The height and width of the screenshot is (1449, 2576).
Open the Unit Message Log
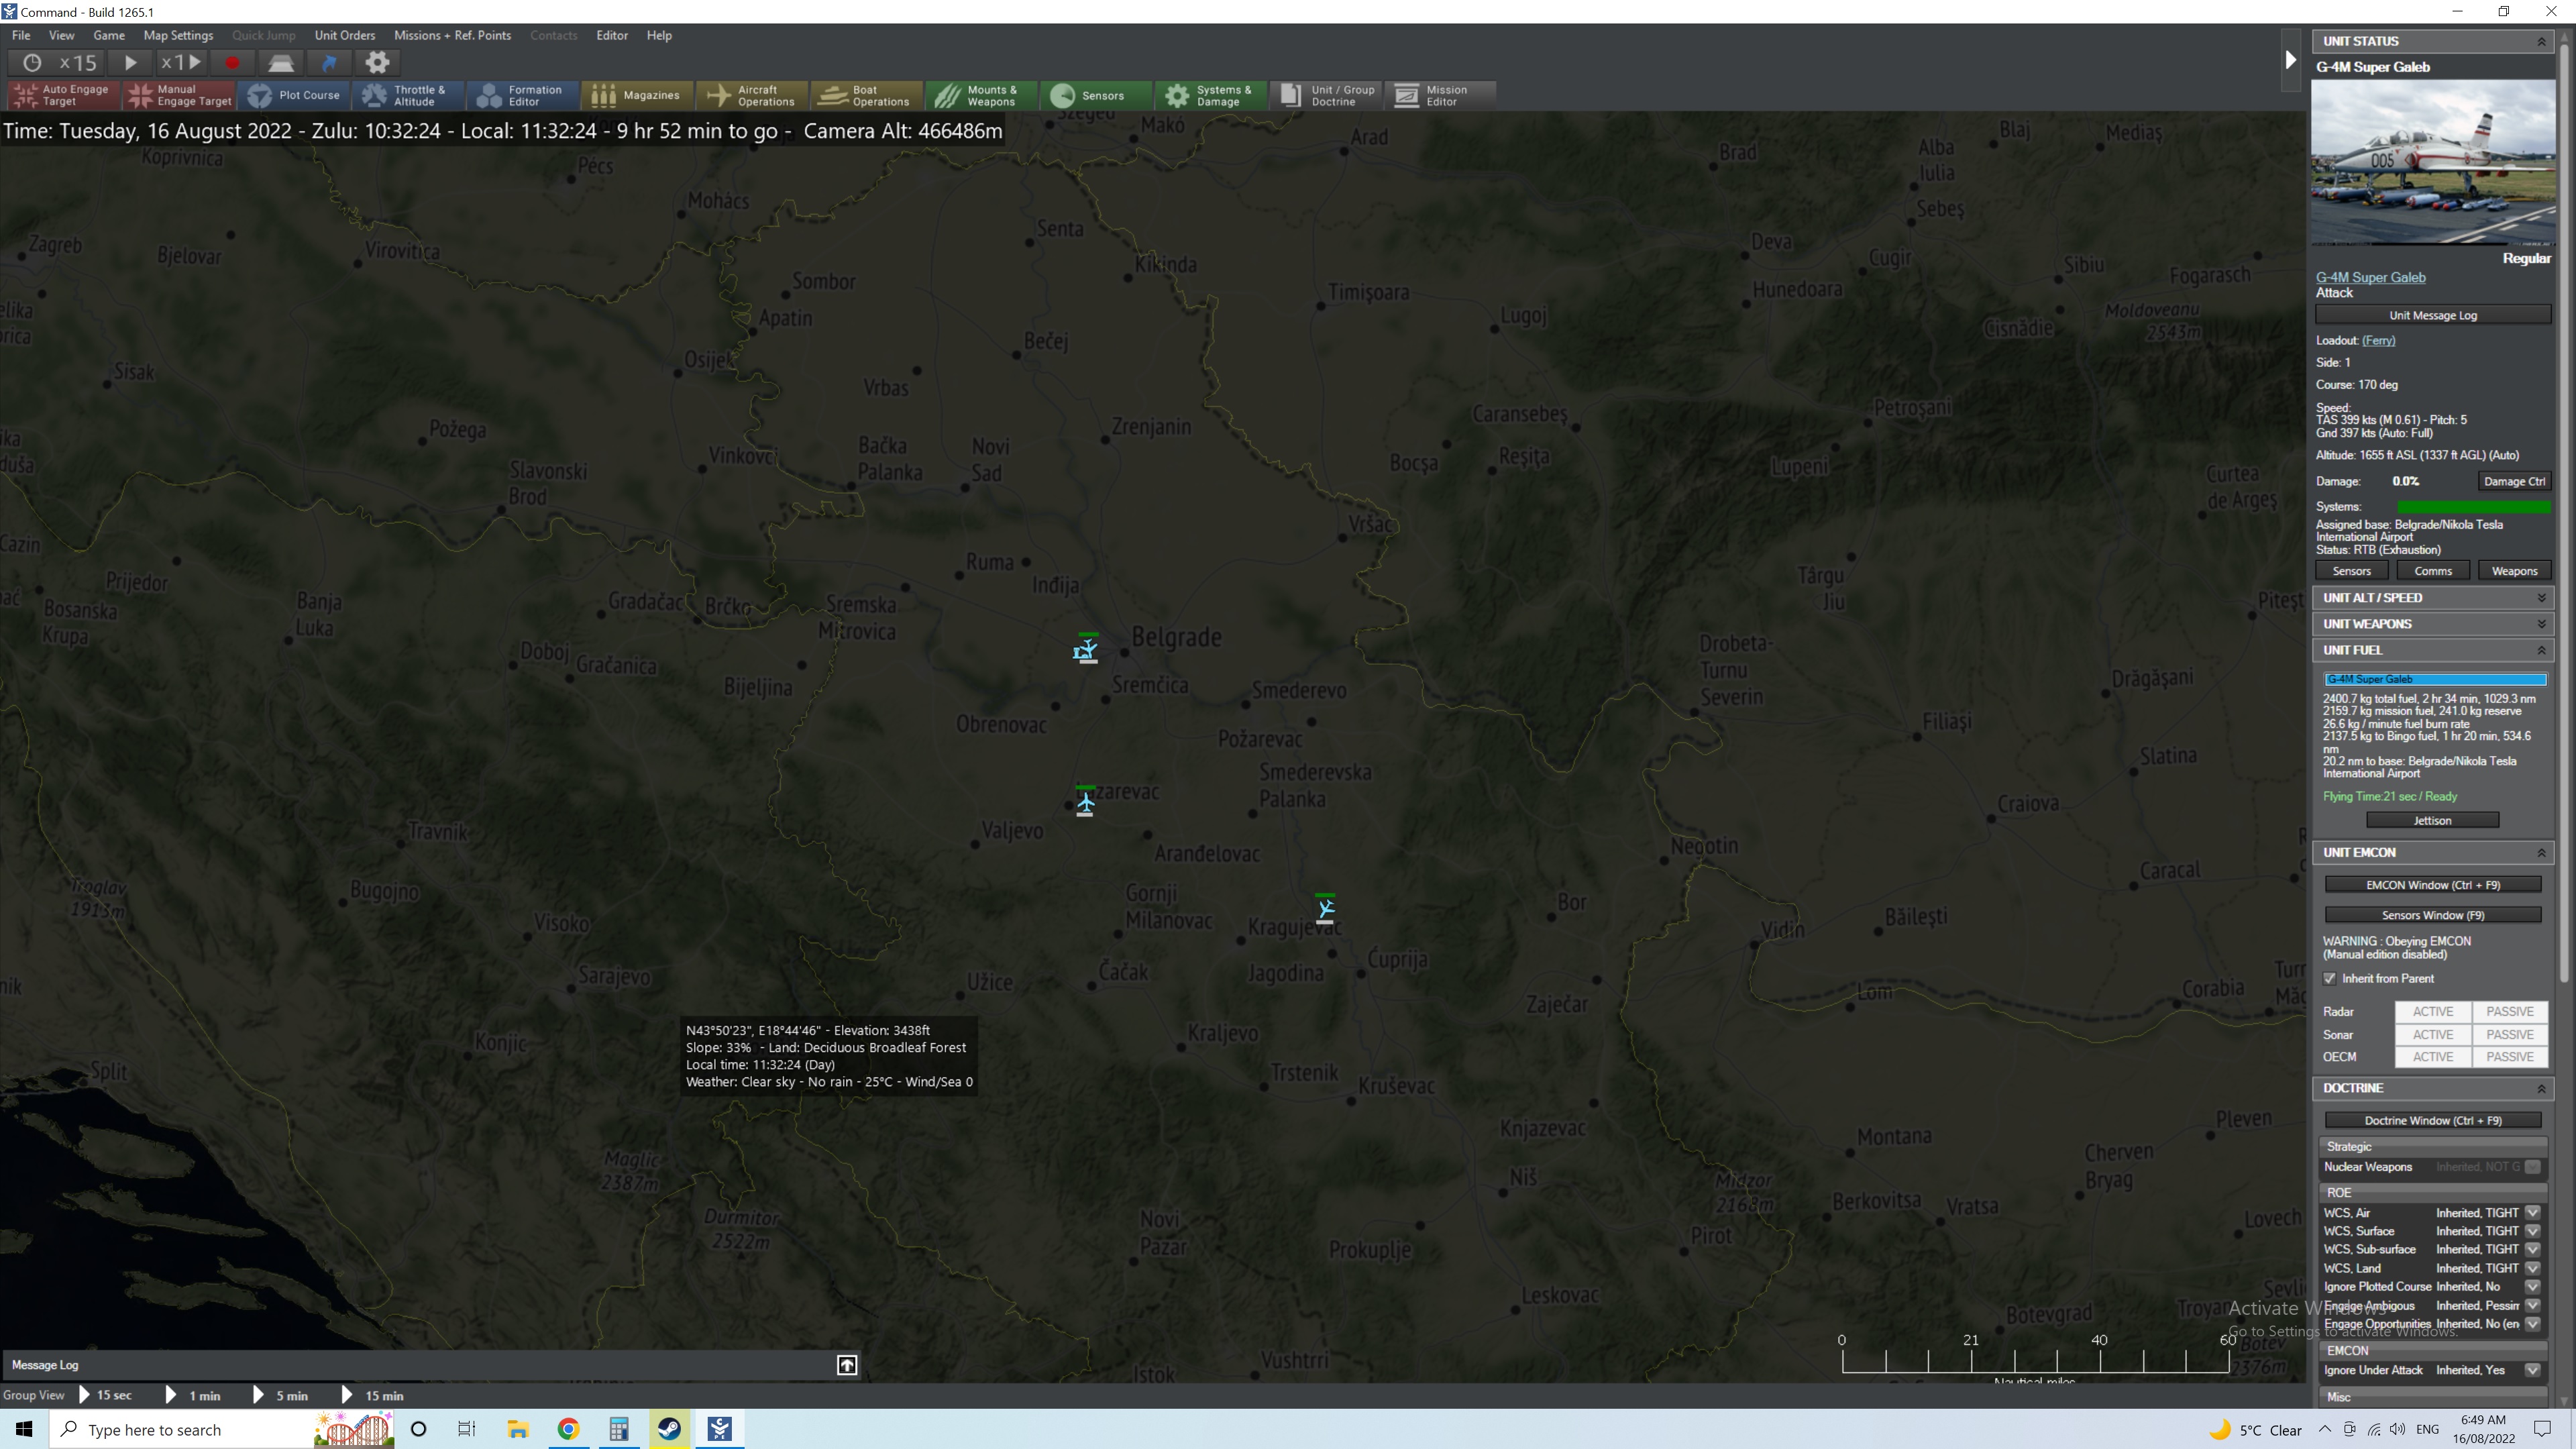[2432, 315]
